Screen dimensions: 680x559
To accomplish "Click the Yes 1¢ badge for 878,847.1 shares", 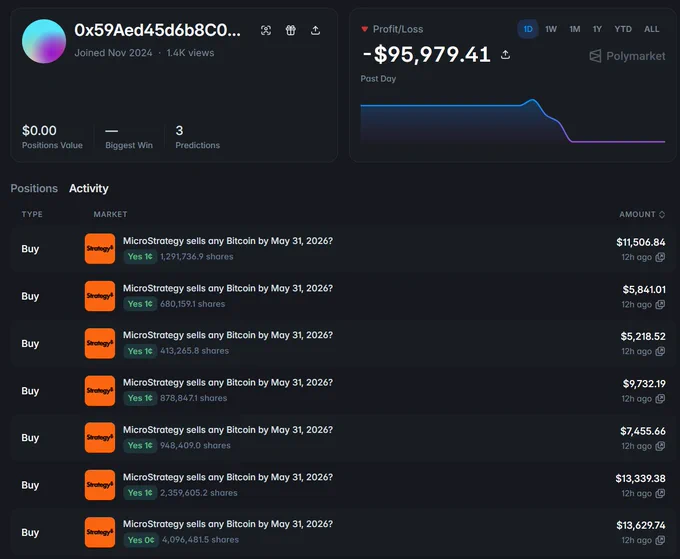I will click(140, 398).
